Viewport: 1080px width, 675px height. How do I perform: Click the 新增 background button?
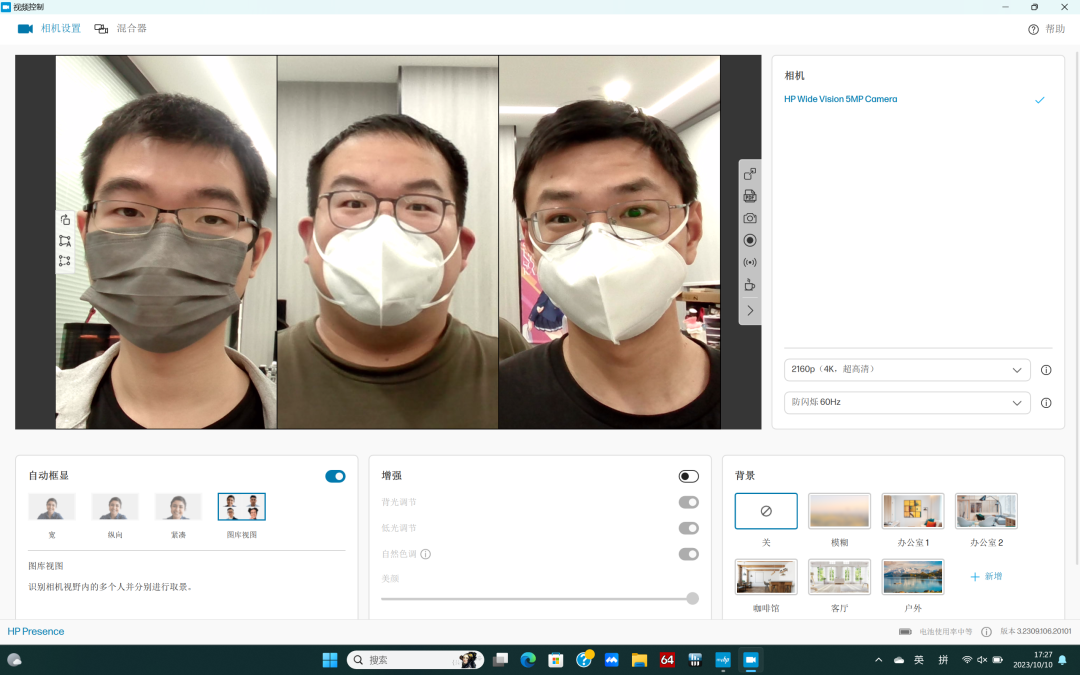point(986,577)
